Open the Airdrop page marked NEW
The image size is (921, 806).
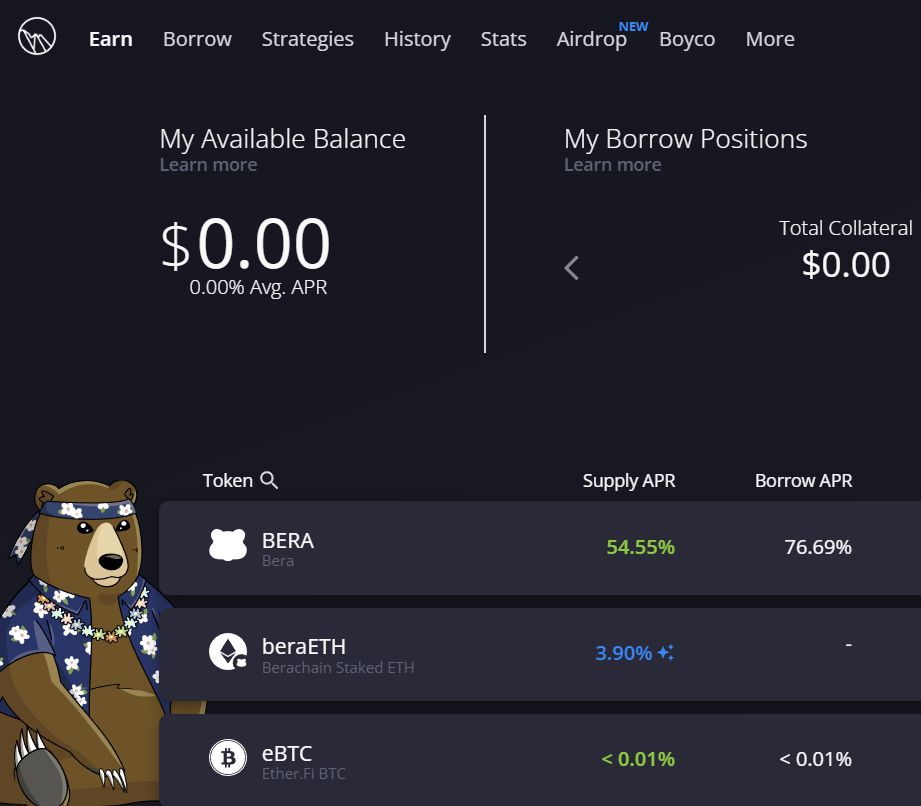tap(591, 39)
